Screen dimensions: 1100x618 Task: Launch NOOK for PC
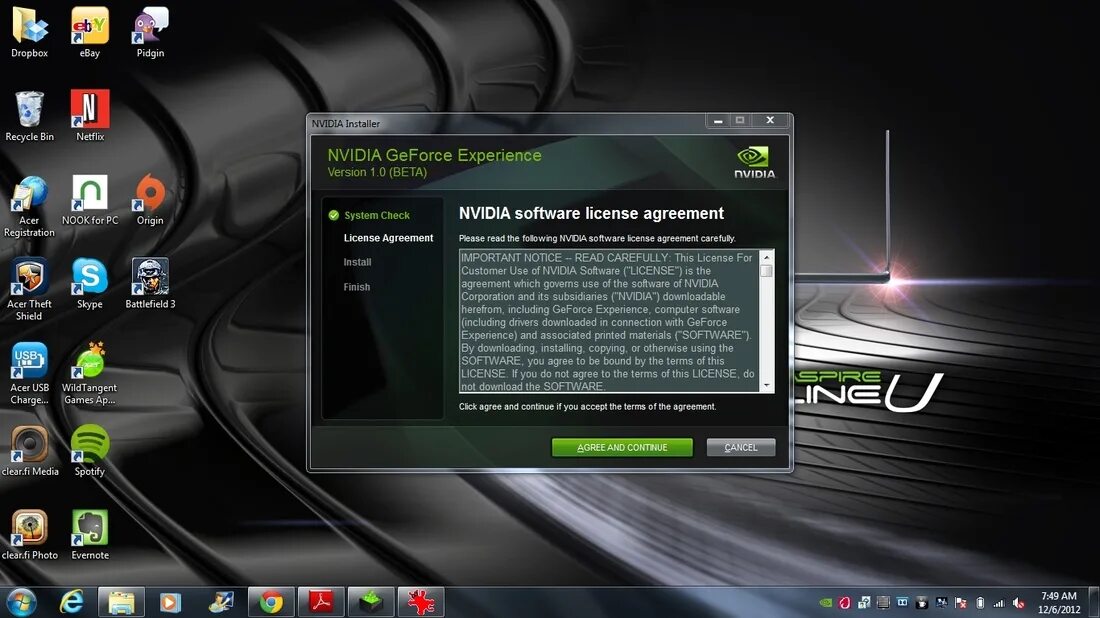[90, 201]
